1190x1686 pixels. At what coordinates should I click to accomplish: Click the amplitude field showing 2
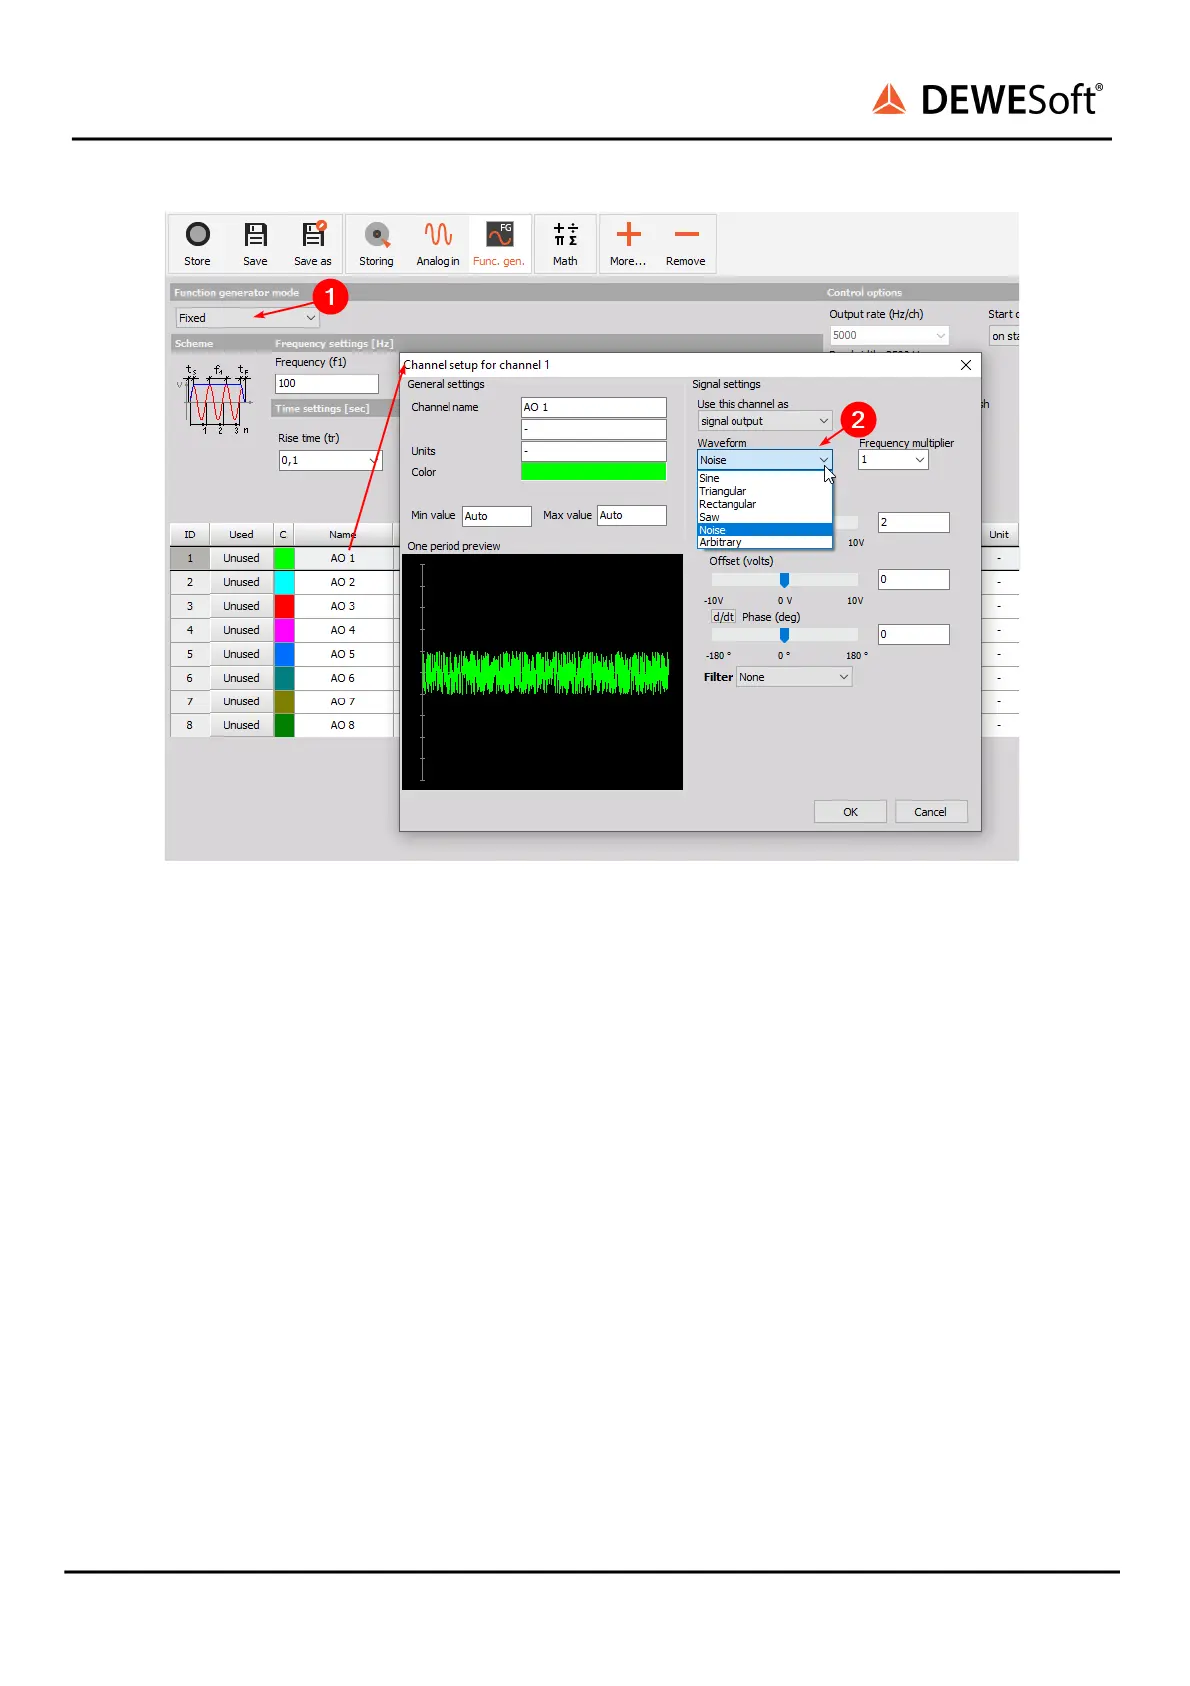pyautogui.click(x=914, y=522)
